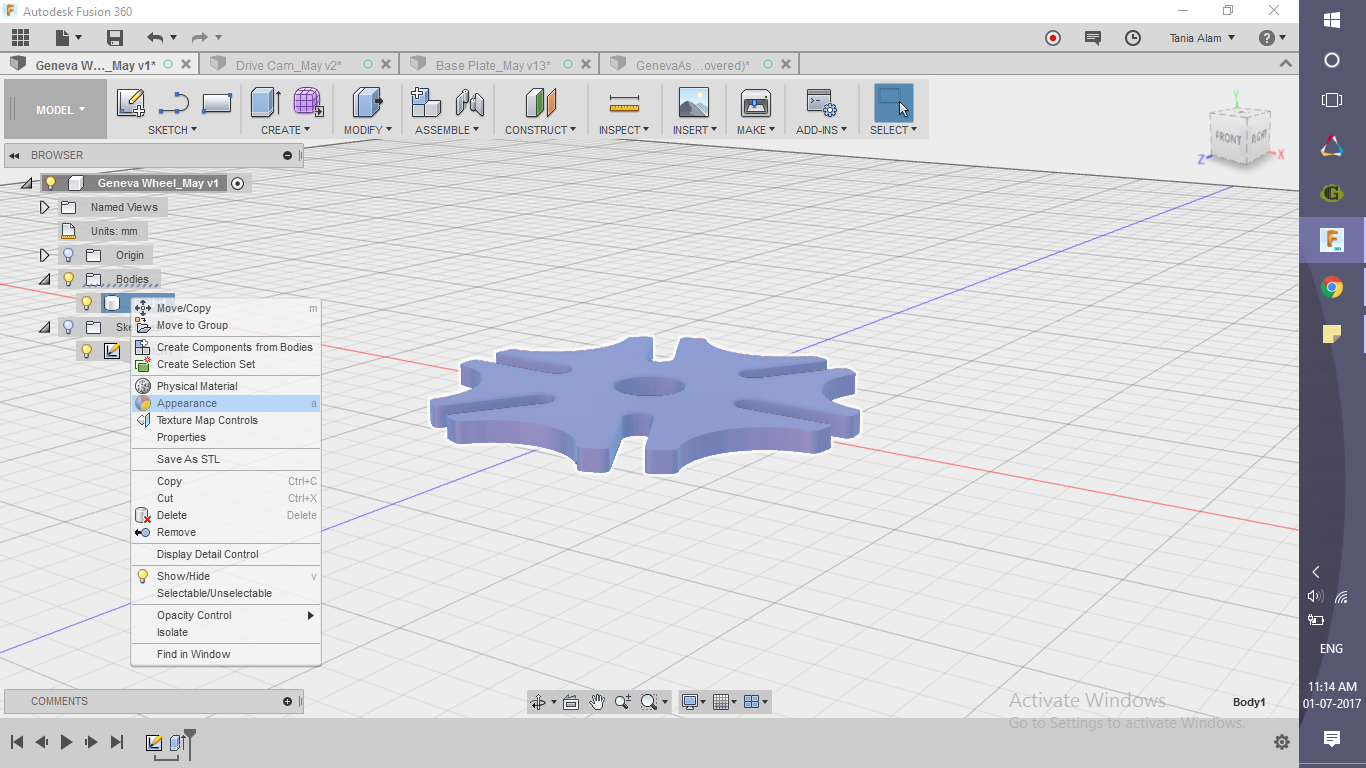Open the data panel grid icon
Viewport: 1366px width, 768px height.
click(20, 38)
